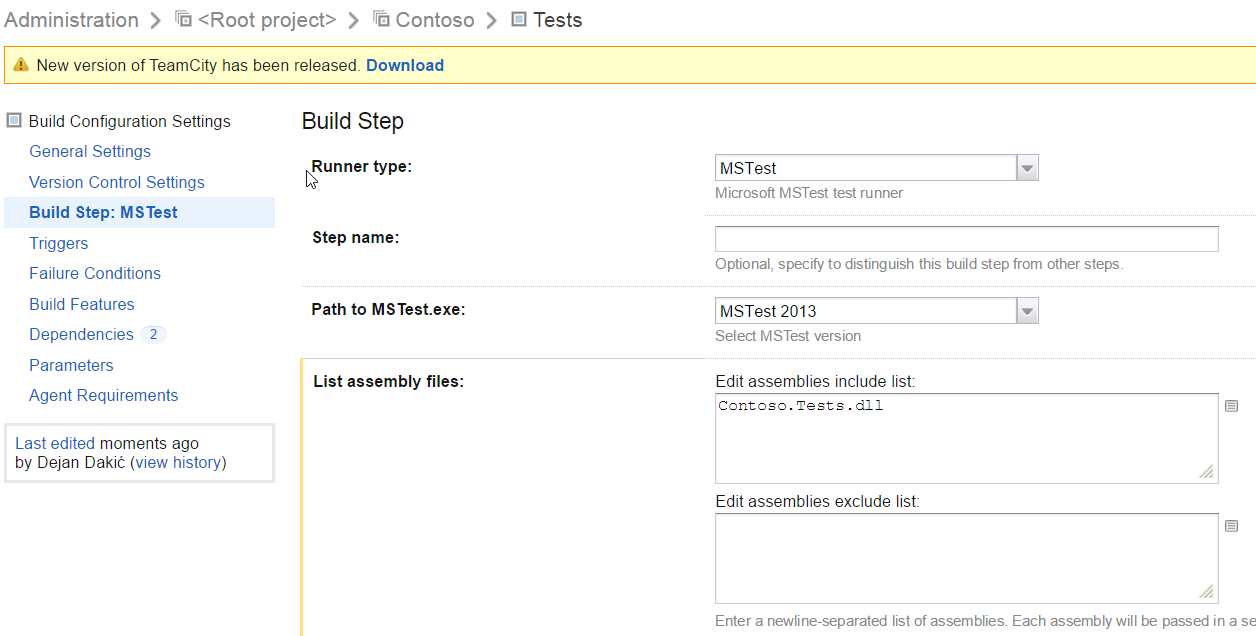Viewport: 1256px width, 636px height.
Task: Open Triggers settings page
Action: point(59,243)
